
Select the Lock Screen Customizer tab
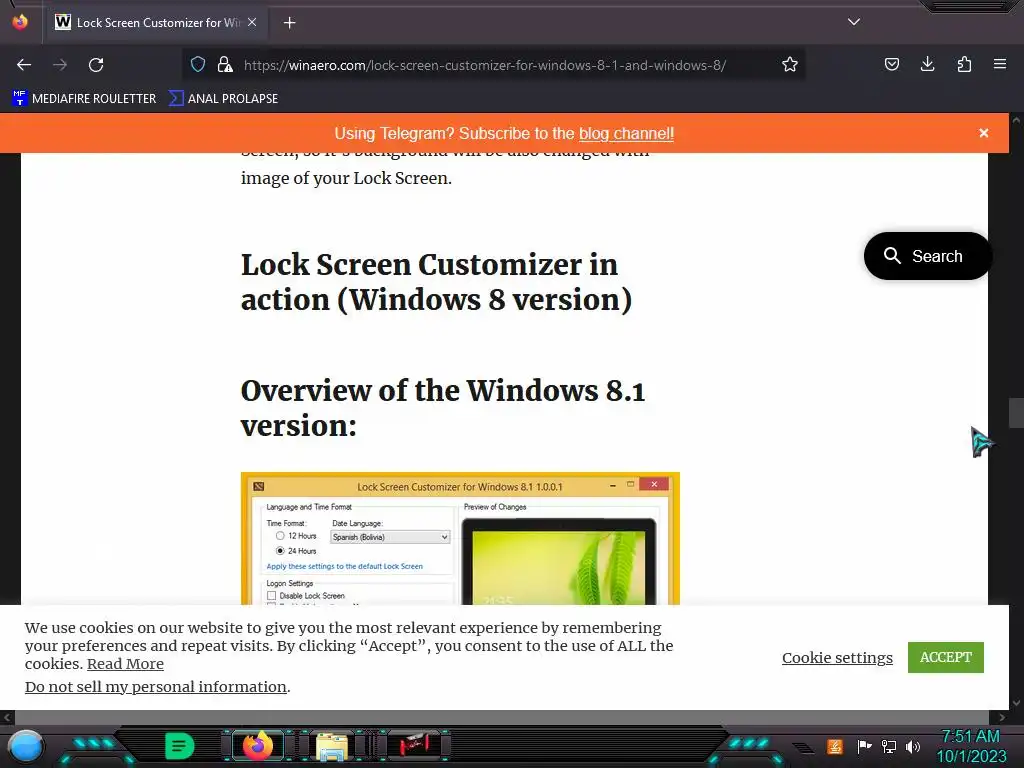[157, 22]
